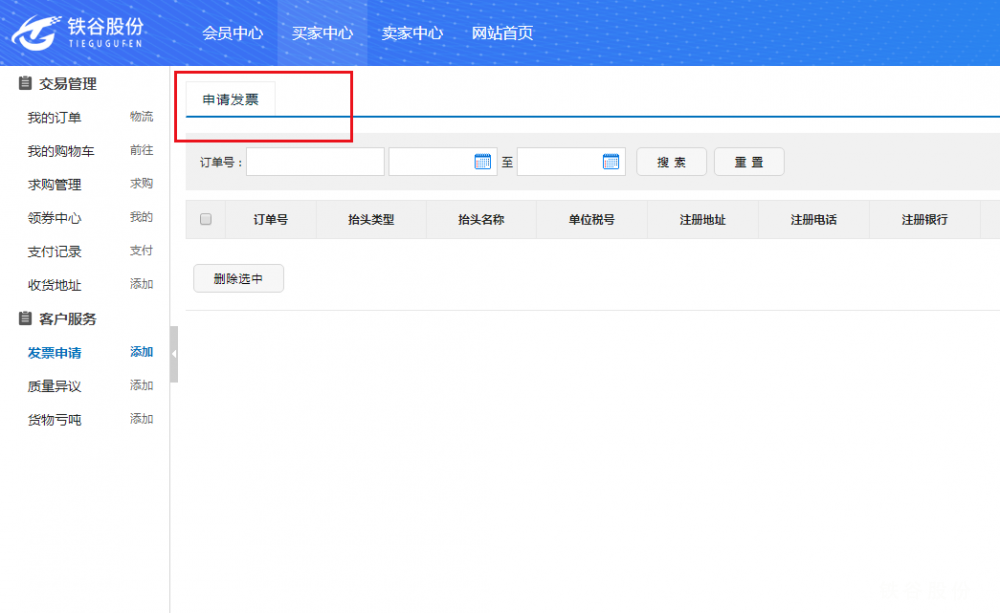Open 我的购物车 in the sidebar

[x=60, y=151]
